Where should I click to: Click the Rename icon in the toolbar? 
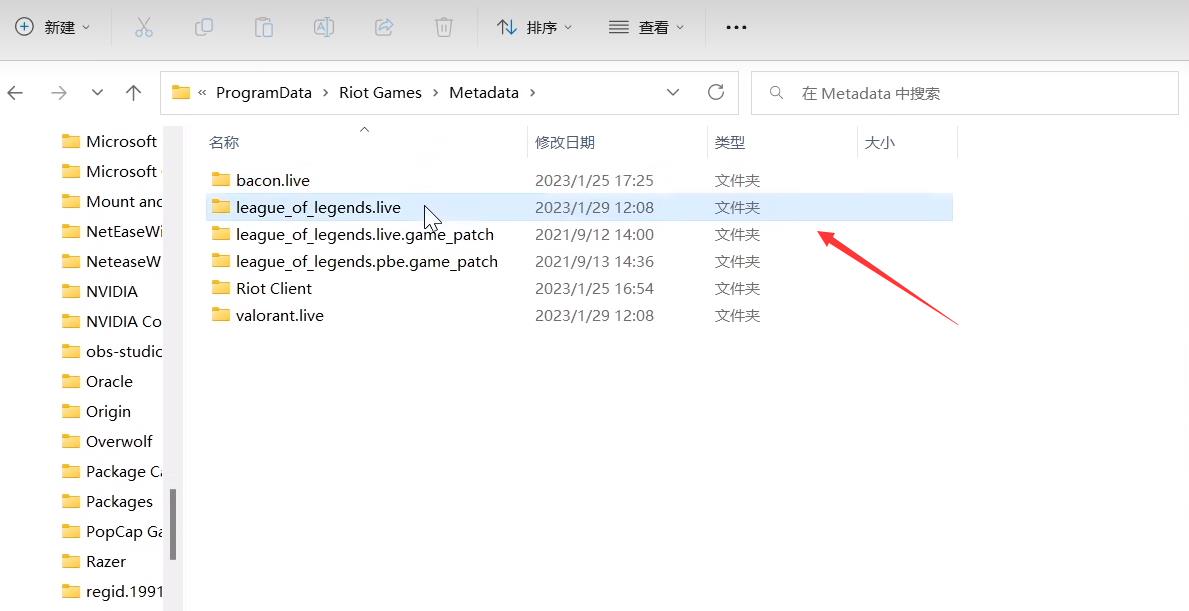pos(324,27)
